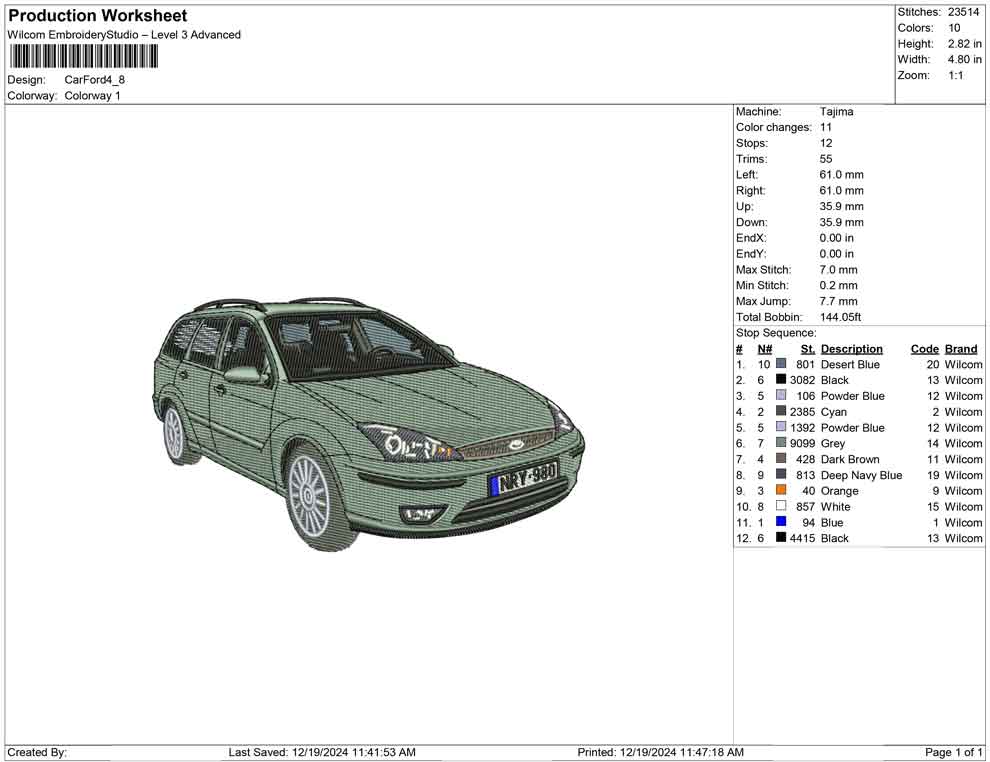Image resolution: width=990 pixels, height=762 pixels.
Task: Click the Stitches count 23514
Action: tap(964, 12)
